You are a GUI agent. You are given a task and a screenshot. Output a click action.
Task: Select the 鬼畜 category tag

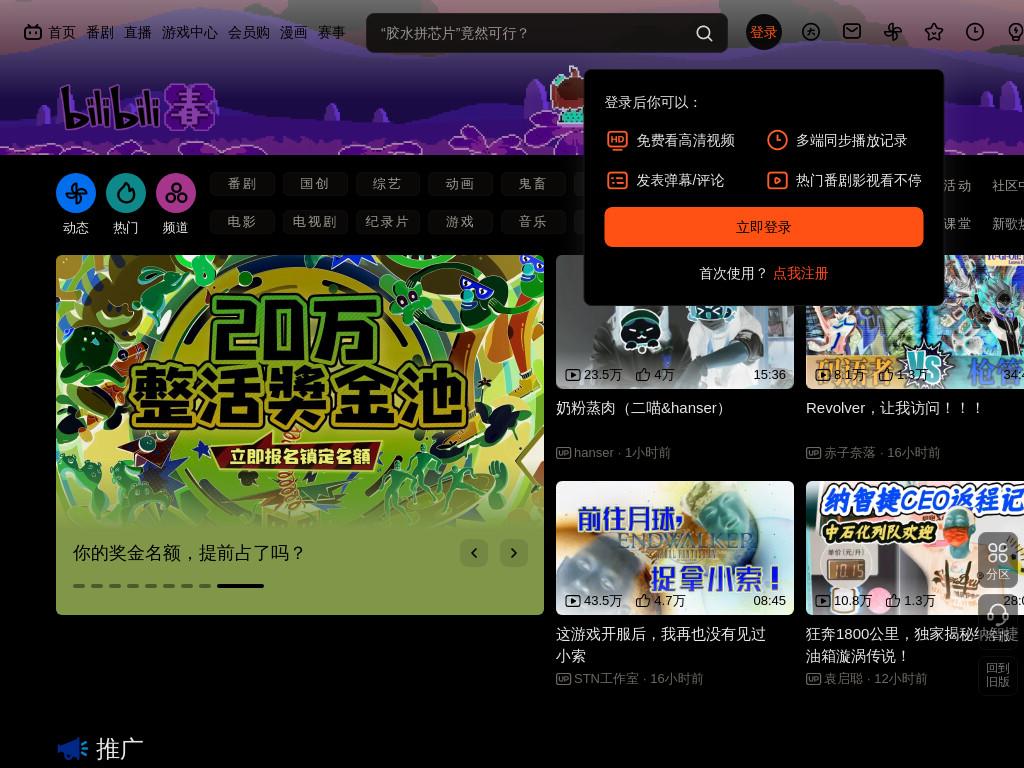pos(533,184)
